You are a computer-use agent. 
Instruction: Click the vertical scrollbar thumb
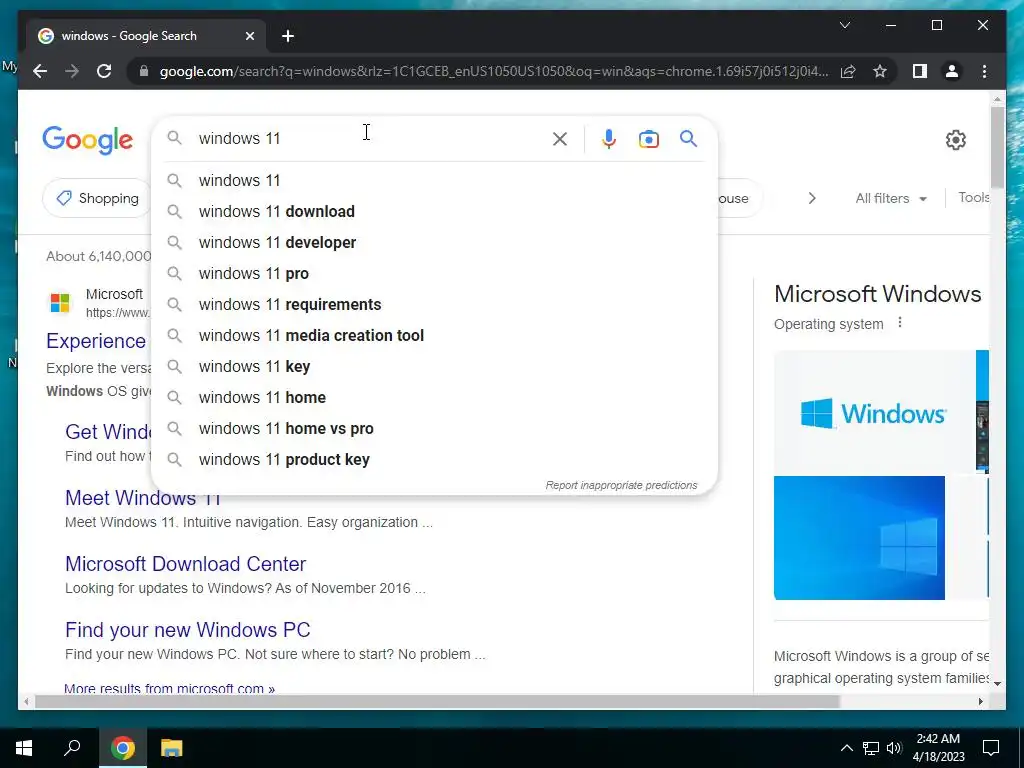(x=997, y=147)
